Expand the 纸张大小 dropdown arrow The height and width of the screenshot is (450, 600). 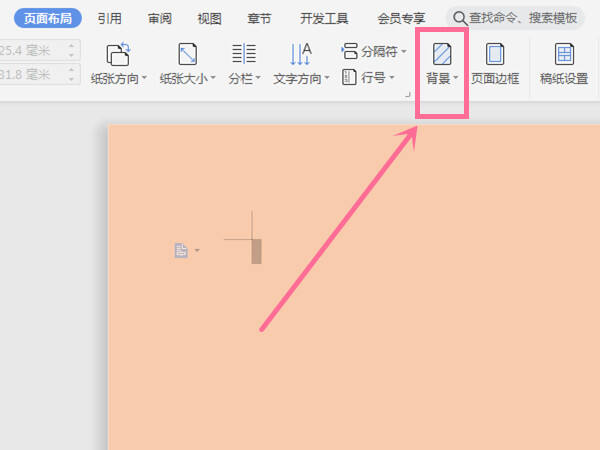pyautogui.click(x=213, y=78)
